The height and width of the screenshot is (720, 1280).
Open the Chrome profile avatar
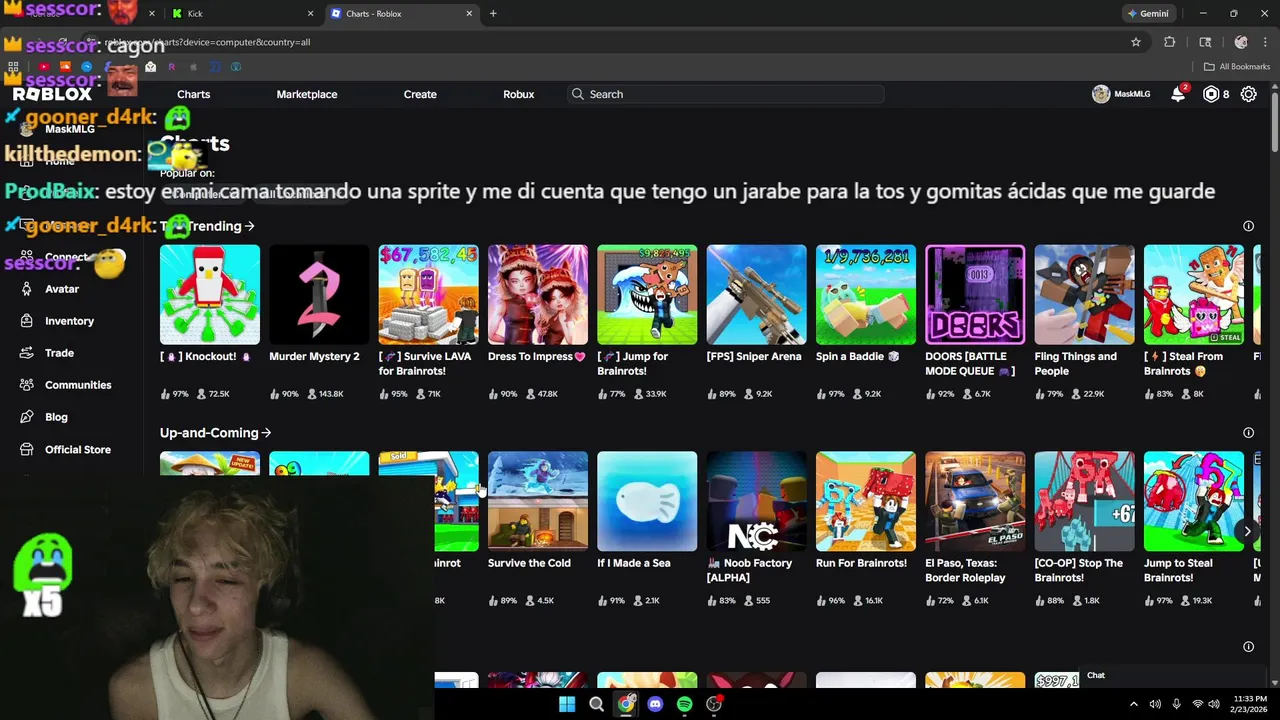point(1241,42)
